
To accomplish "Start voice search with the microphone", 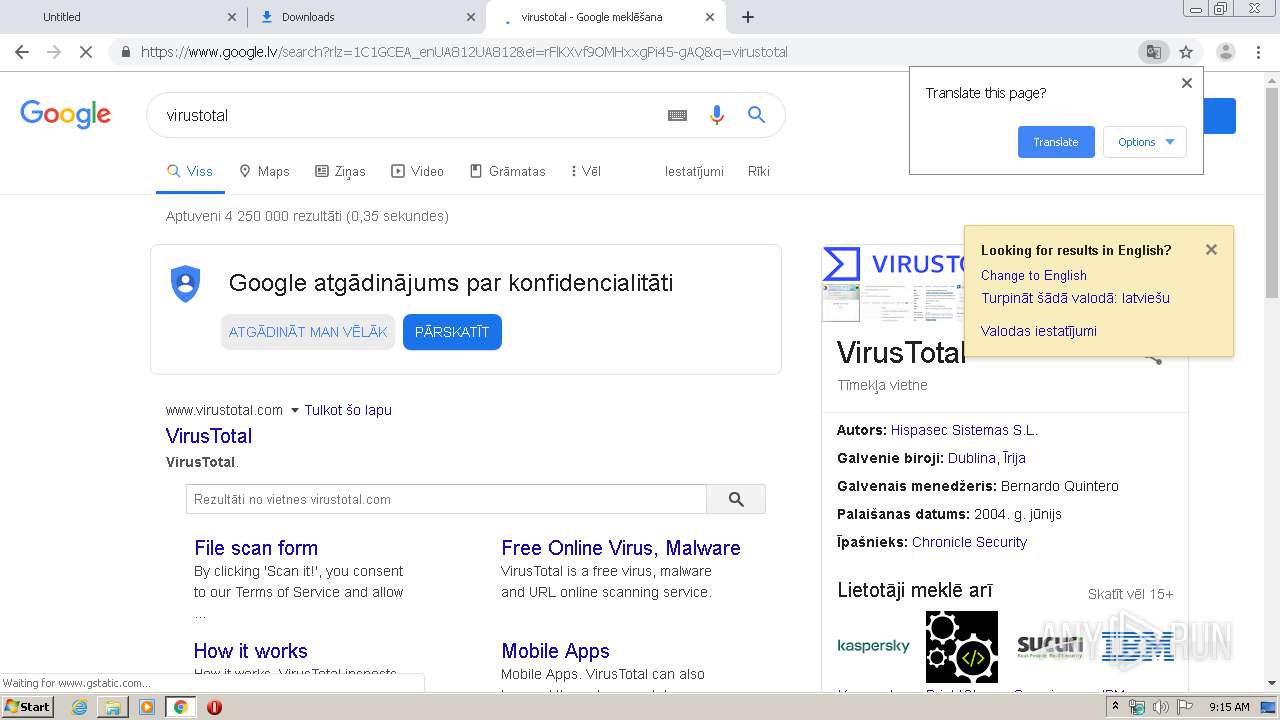I will pos(716,115).
